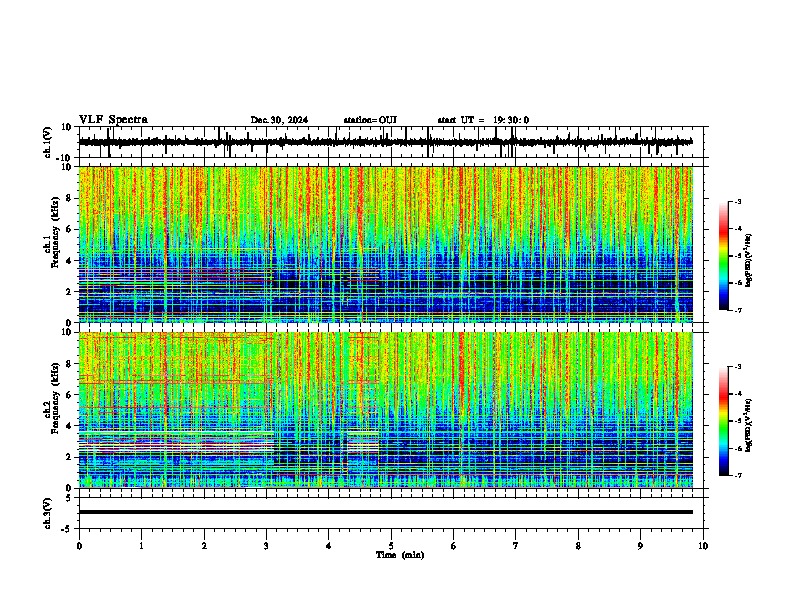The height and width of the screenshot is (612, 792).
Task: Click the 8 kHz tick on ch.1 frequency axis
Action: pyautogui.click(x=71, y=198)
